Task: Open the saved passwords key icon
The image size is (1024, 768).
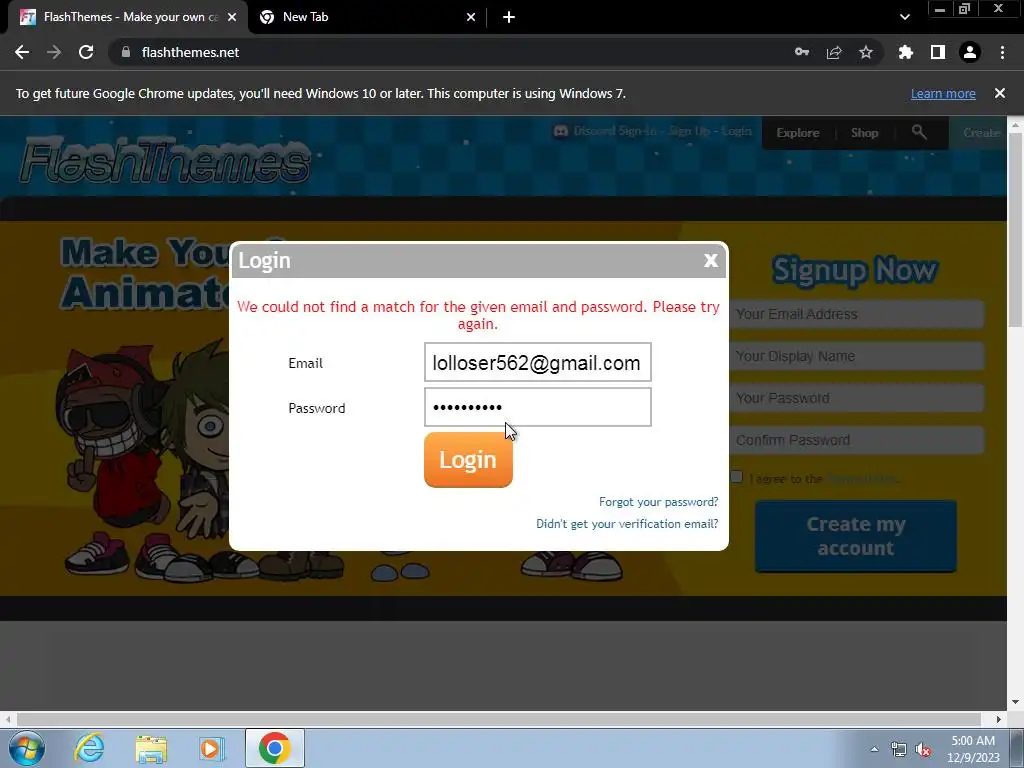Action: [x=801, y=52]
